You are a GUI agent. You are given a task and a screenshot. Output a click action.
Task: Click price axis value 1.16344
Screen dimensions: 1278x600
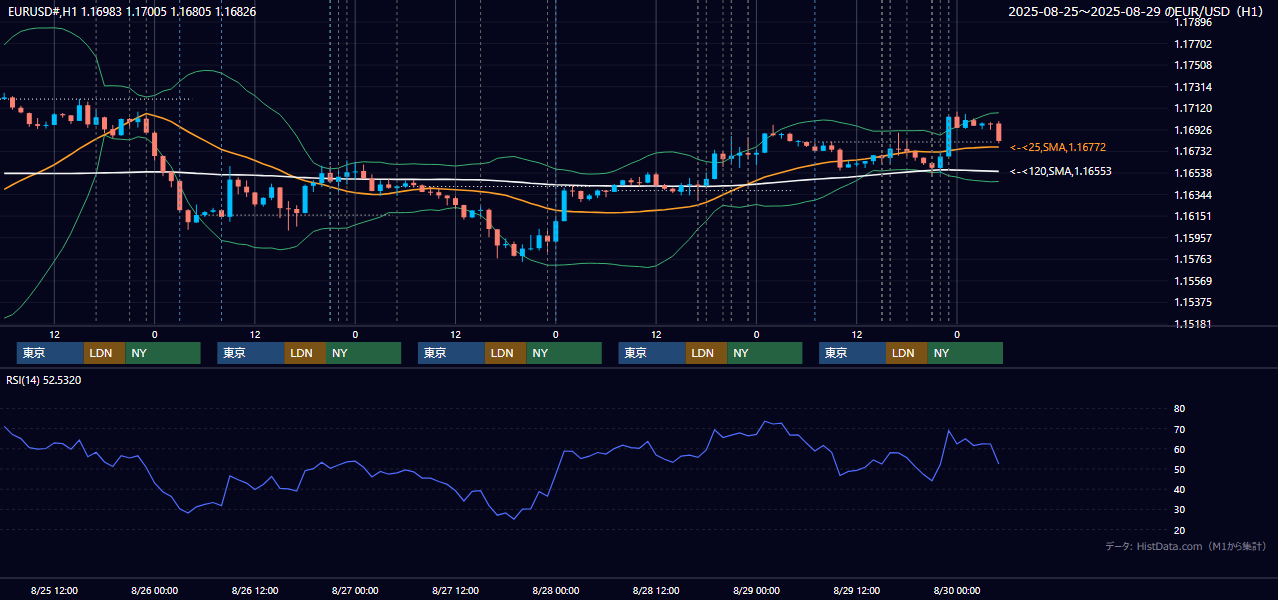point(1192,195)
